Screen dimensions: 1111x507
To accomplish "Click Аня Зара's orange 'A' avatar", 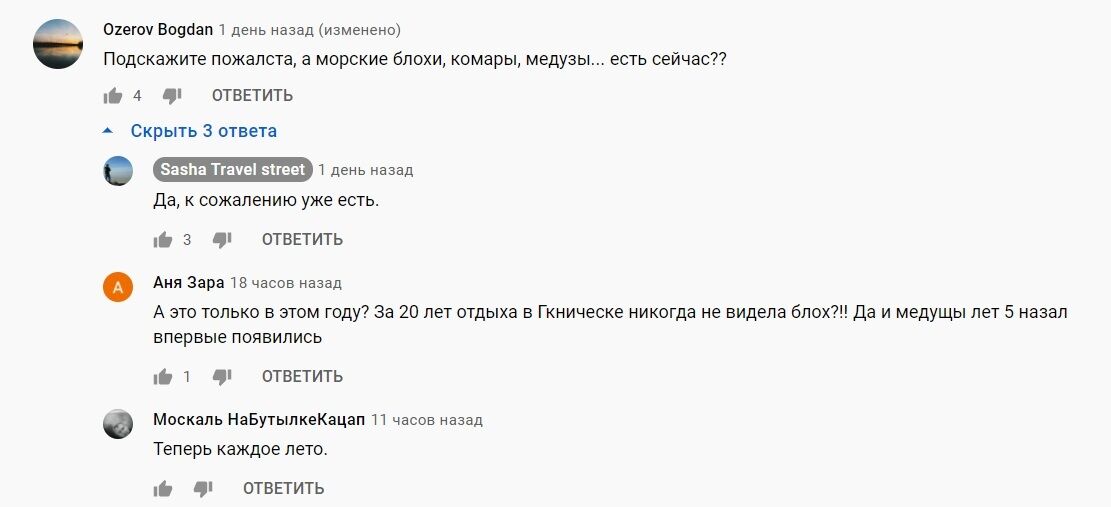I will 118,288.
